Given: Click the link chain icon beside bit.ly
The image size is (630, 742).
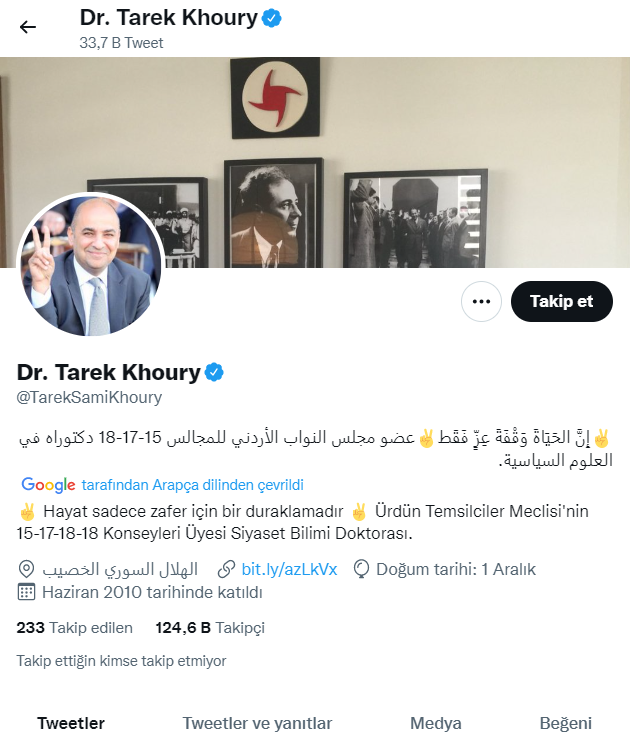Looking at the screenshot, I should click(226, 569).
